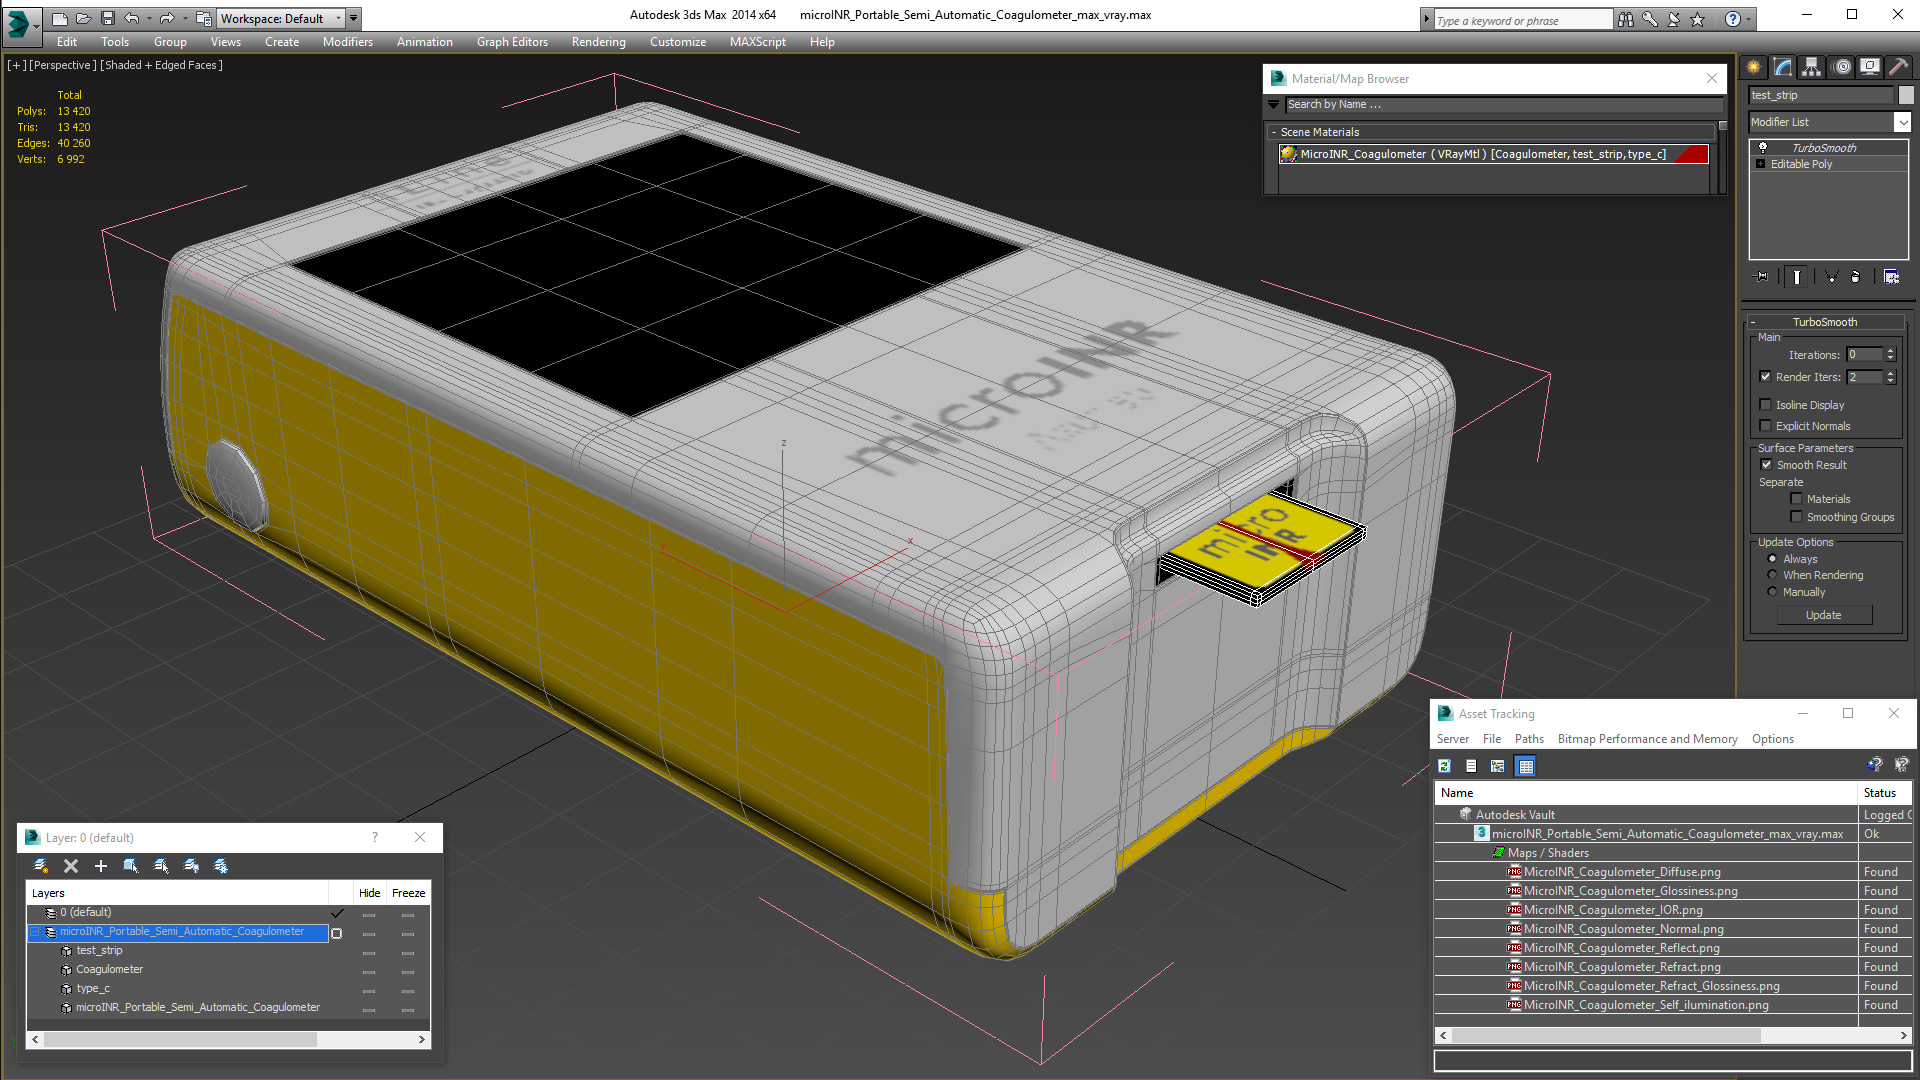Switch to the Modify panel tab icon
Screen dimensions: 1920x1080
[1782, 67]
